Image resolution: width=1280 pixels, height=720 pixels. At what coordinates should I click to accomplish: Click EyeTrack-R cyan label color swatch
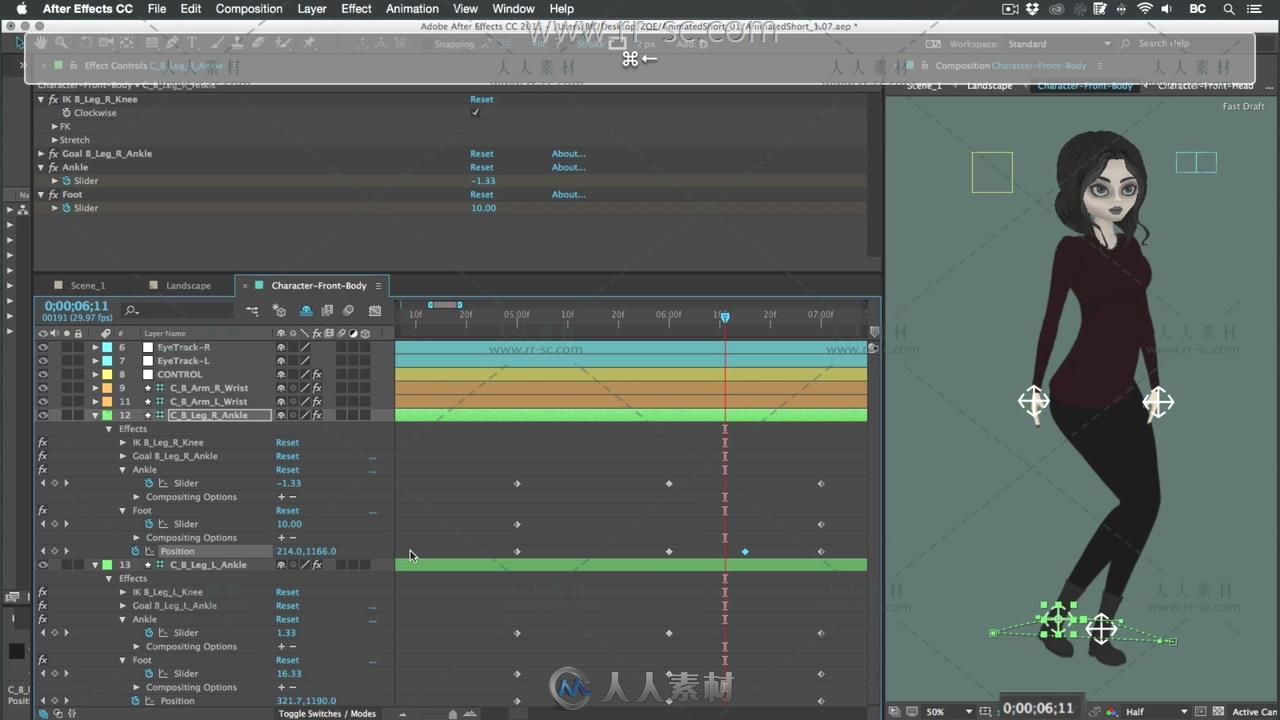tap(107, 347)
